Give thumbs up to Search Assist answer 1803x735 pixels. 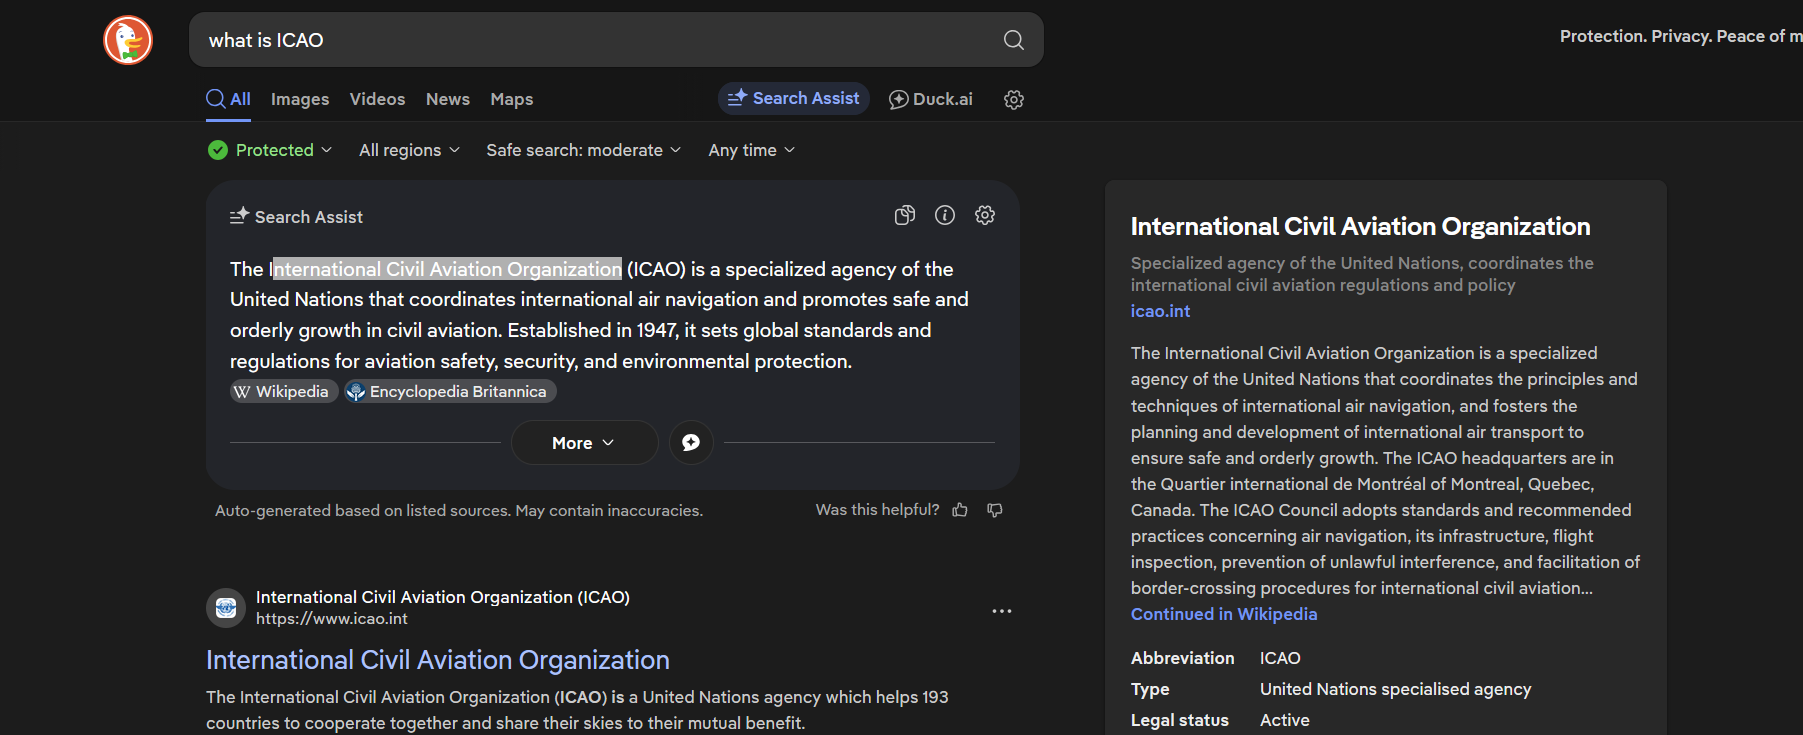pos(960,510)
